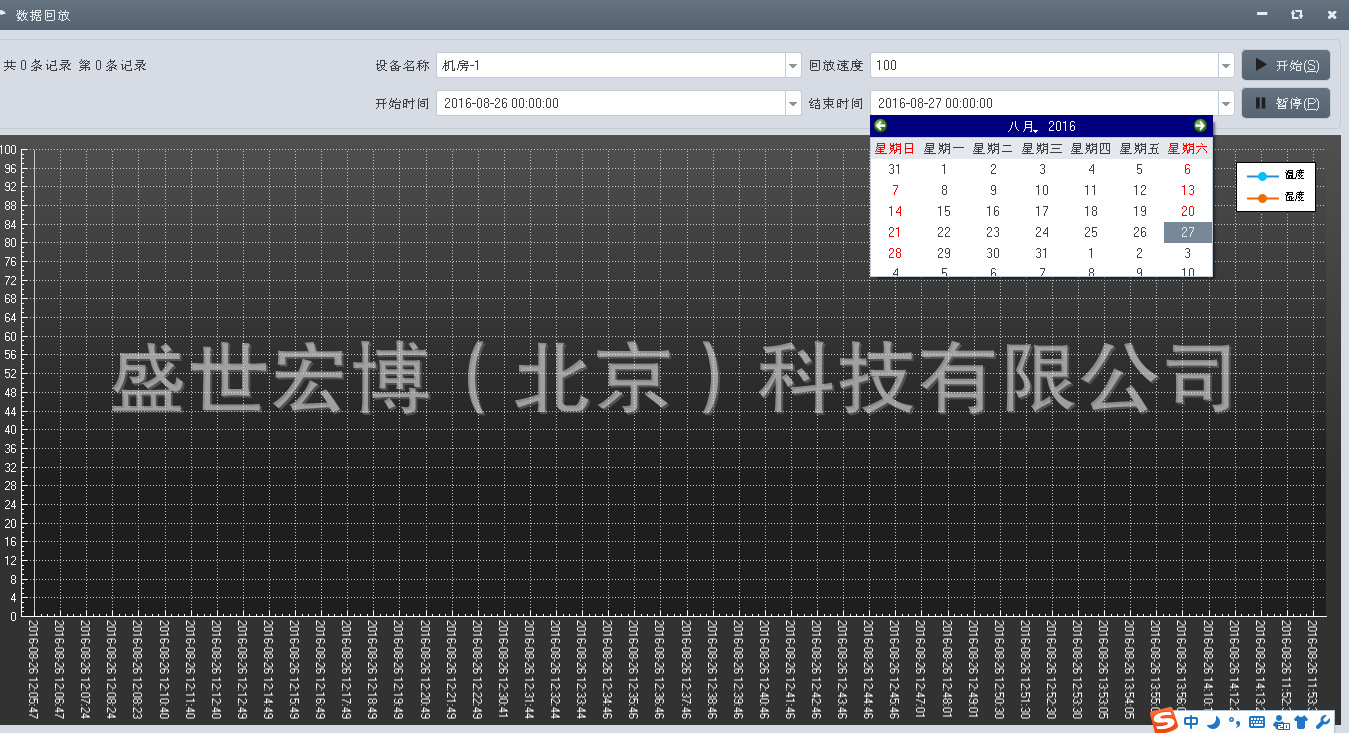Select date 19 in the calendar
The width and height of the screenshot is (1349, 733).
coord(1139,211)
